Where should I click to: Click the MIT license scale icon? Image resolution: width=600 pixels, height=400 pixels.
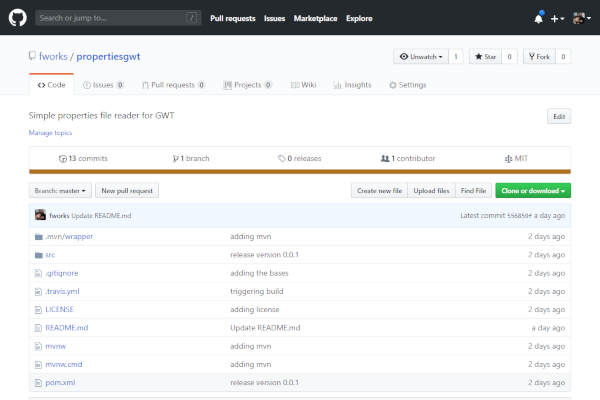point(508,158)
